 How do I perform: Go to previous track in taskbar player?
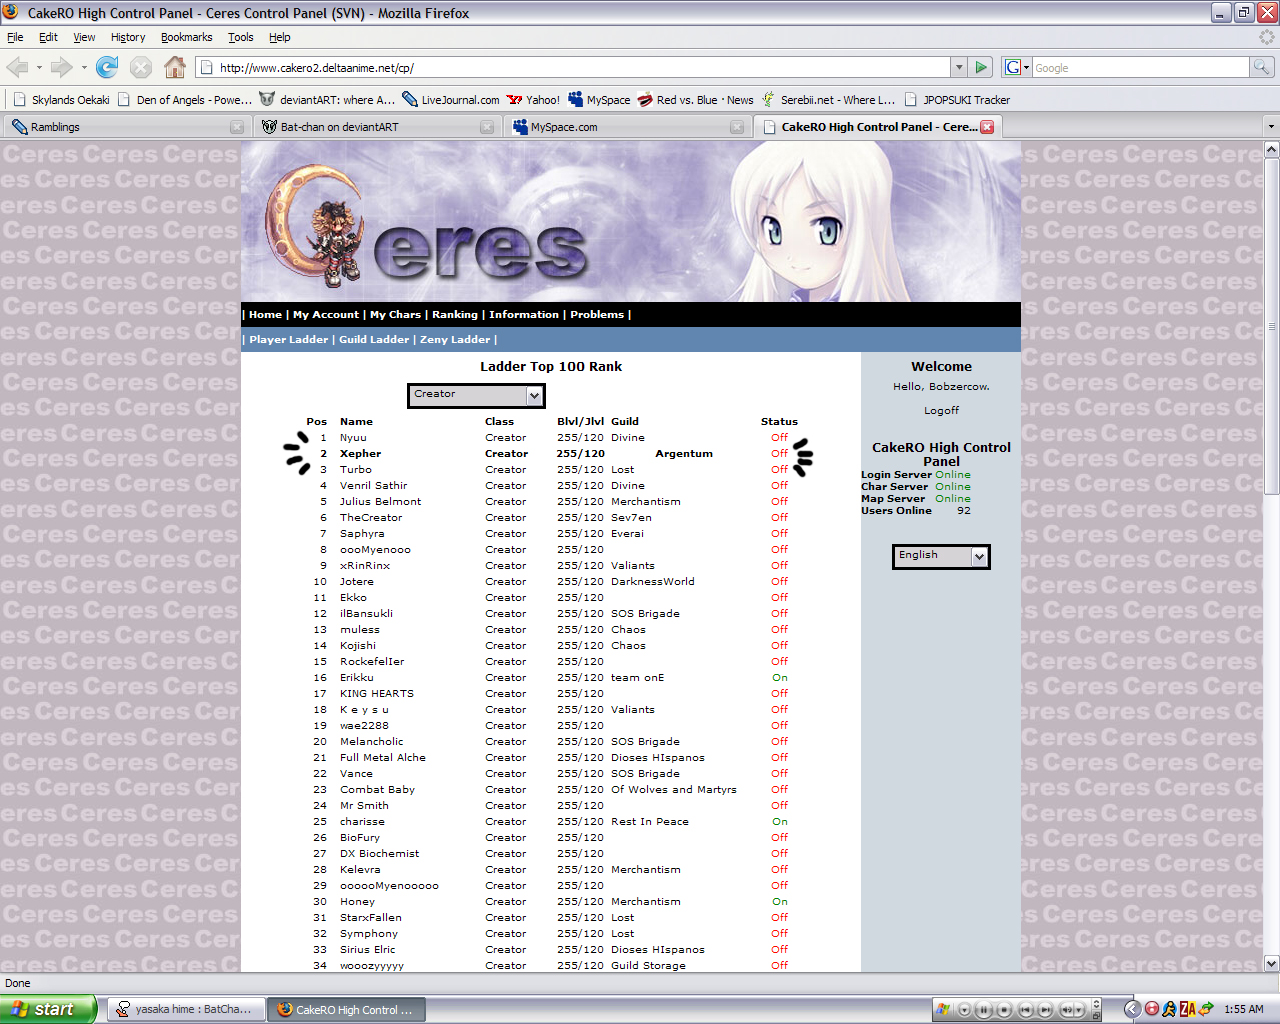pyautogui.click(x=1025, y=1009)
